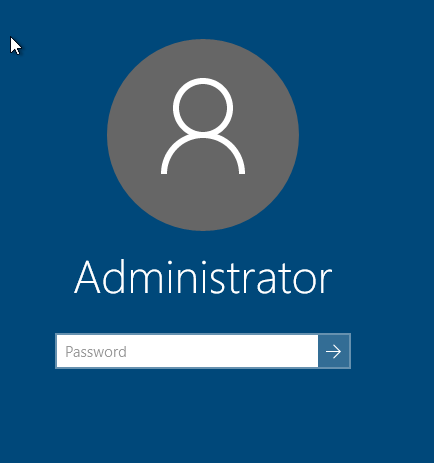
Task: Select the Administrator user avatar picture
Action: 203,135
